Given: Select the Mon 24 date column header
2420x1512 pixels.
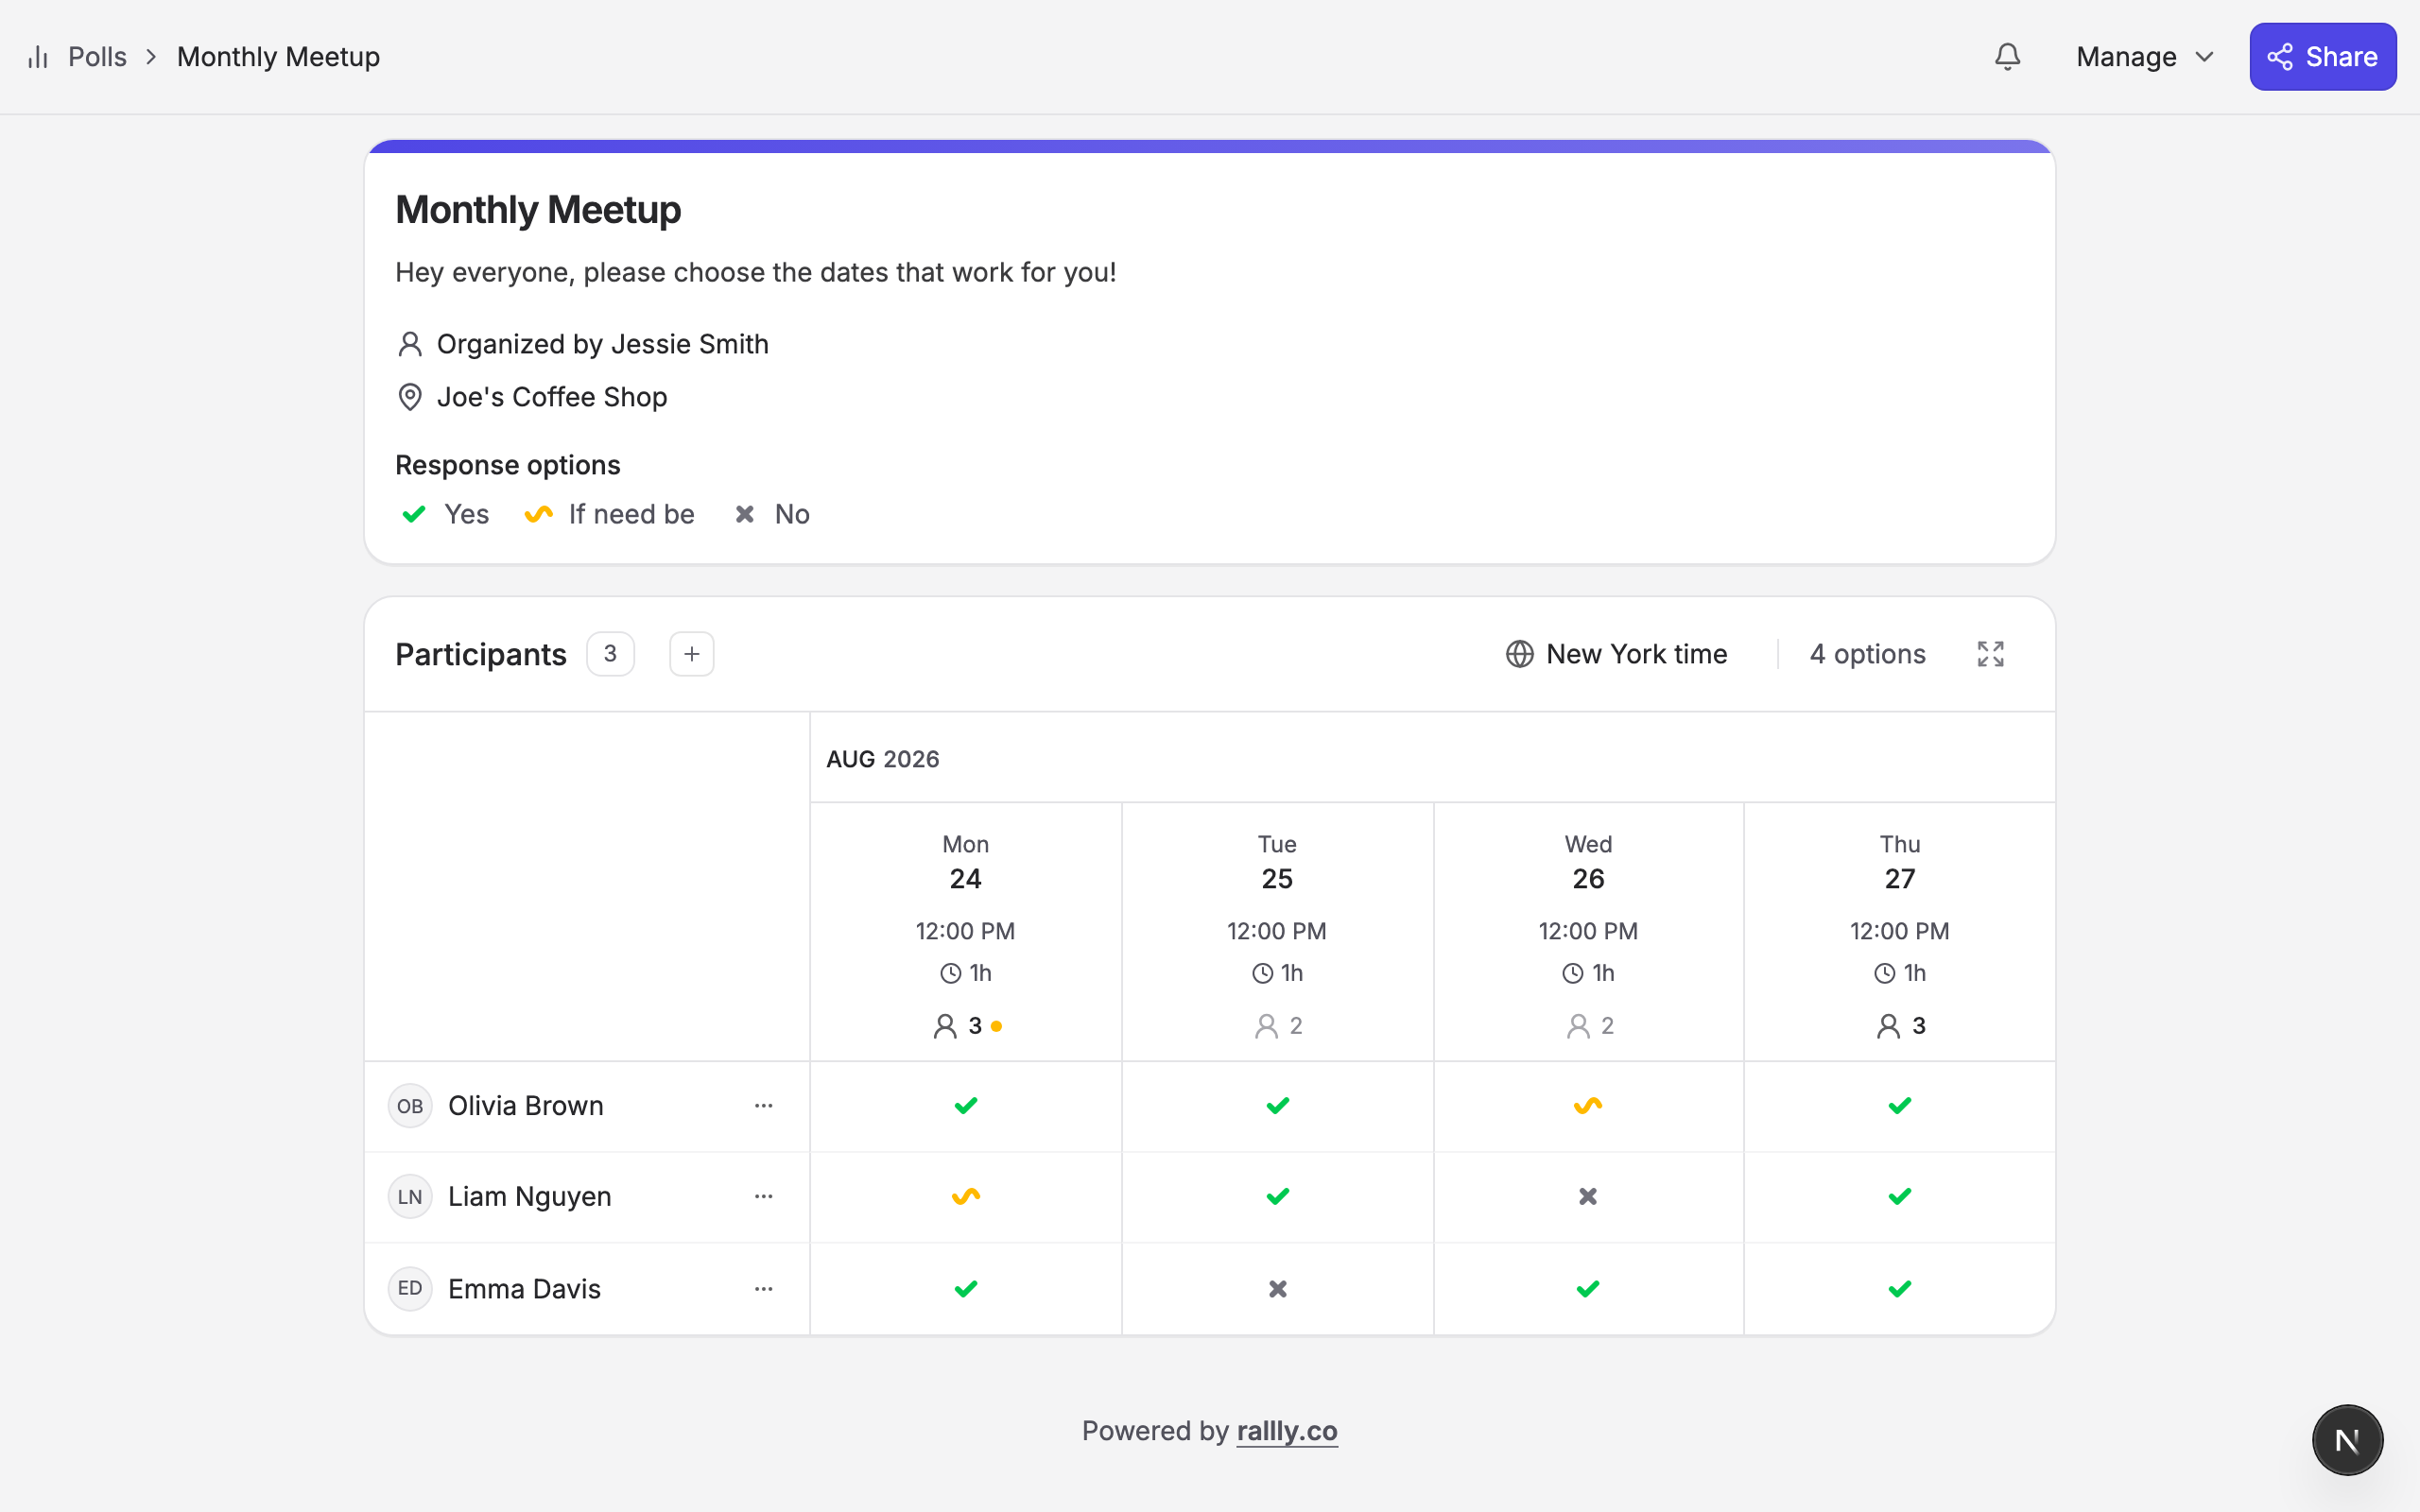Looking at the screenshot, I should point(965,932).
